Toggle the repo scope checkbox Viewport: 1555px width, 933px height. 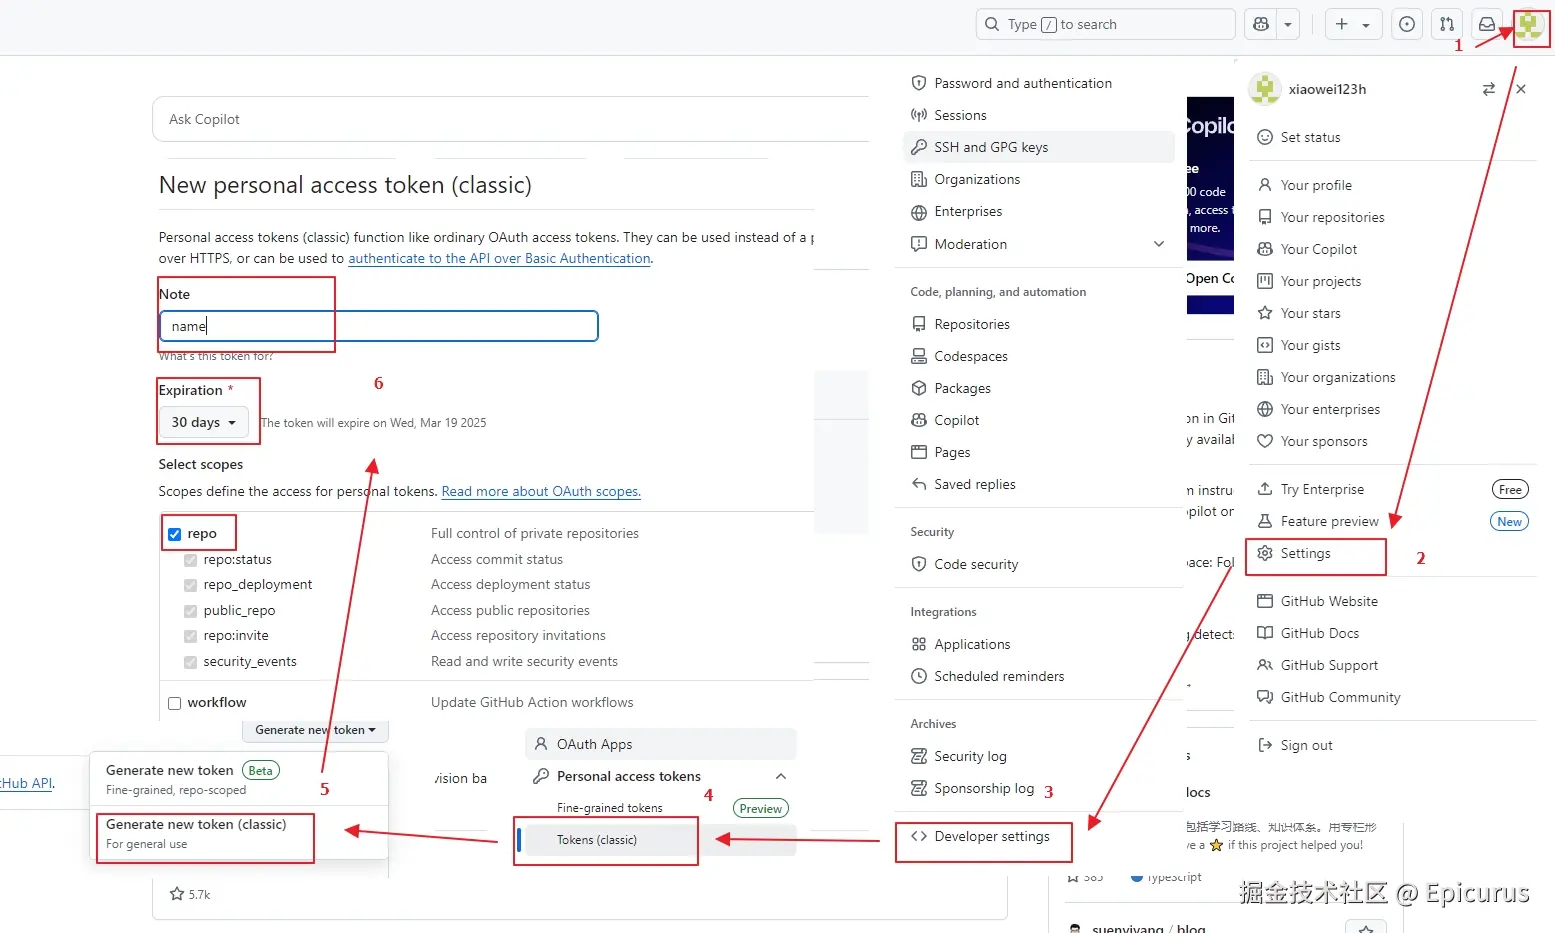click(x=175, y=534)
